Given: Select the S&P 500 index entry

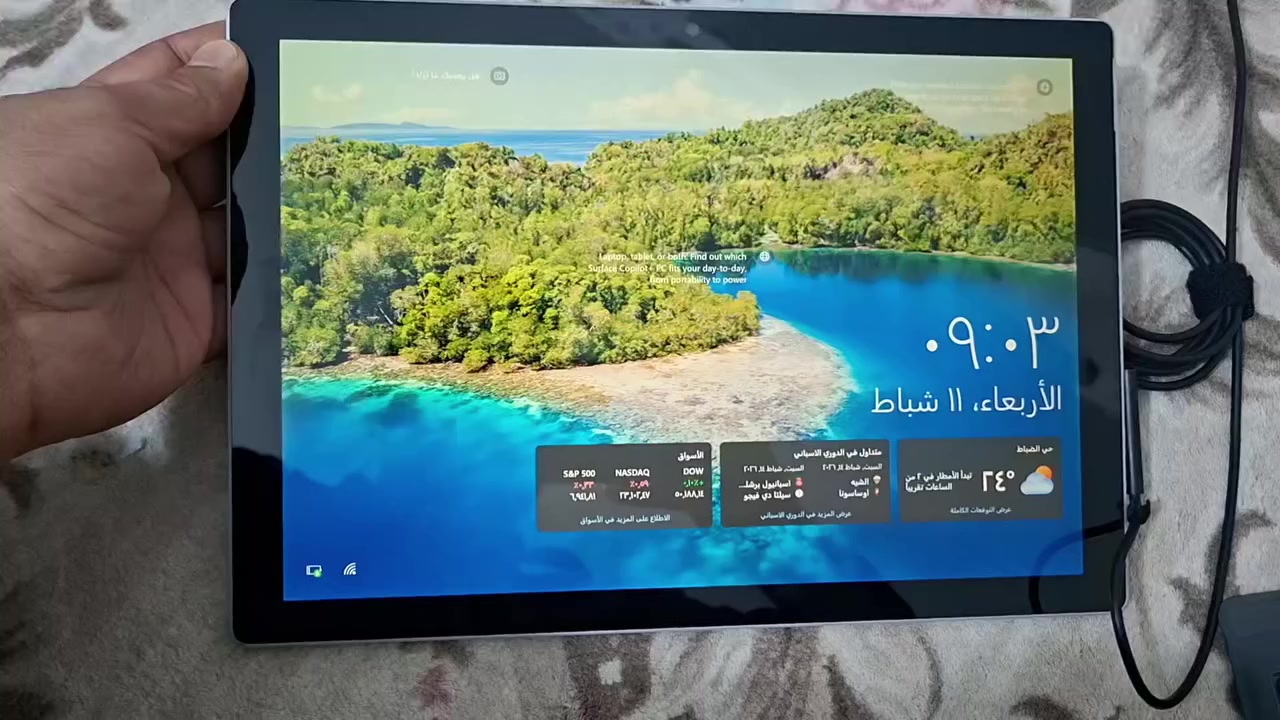Looking at the screenshot, I should coord(579,484).
